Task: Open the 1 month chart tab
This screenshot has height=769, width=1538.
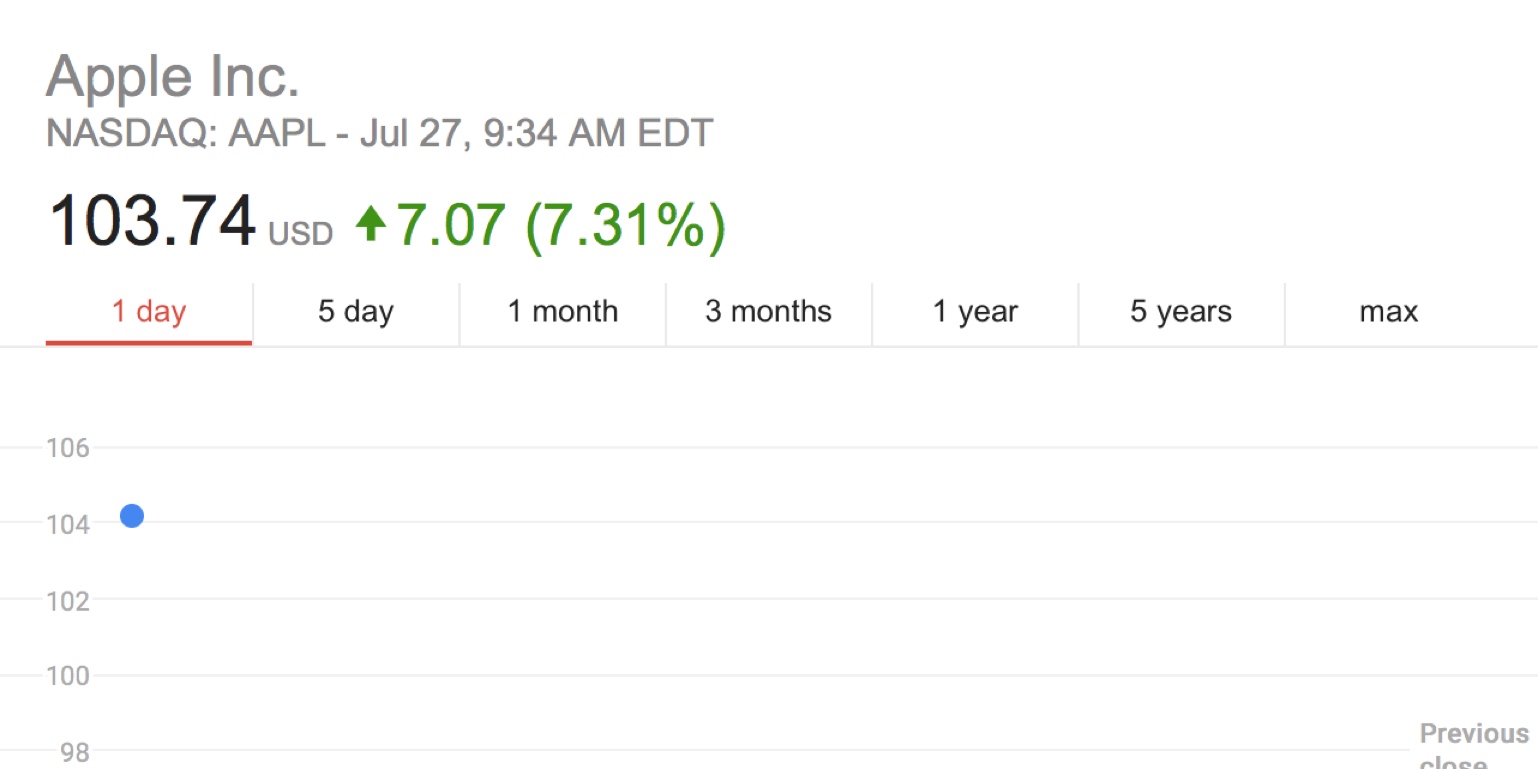Action: coord(563,312)
